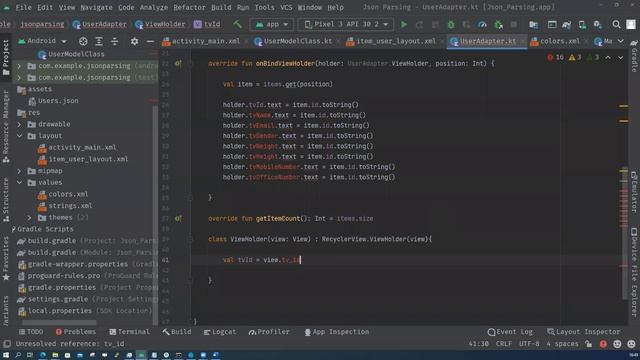640x360 pixels.
Task: Open project panel settings gear
Action: [x=134, y=41]
